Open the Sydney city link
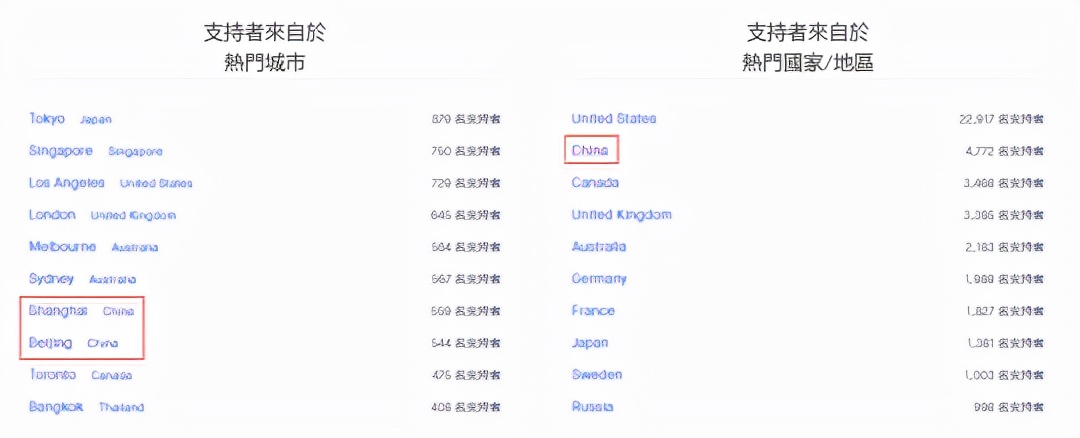The width and height of the screenshot is (1080, 438). [51, 279]
